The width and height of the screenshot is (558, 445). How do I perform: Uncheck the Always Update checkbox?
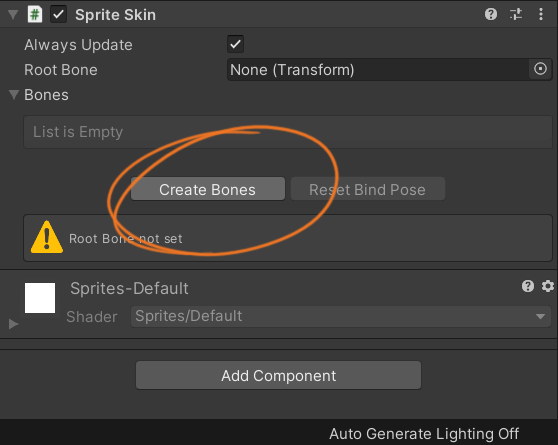235,44
